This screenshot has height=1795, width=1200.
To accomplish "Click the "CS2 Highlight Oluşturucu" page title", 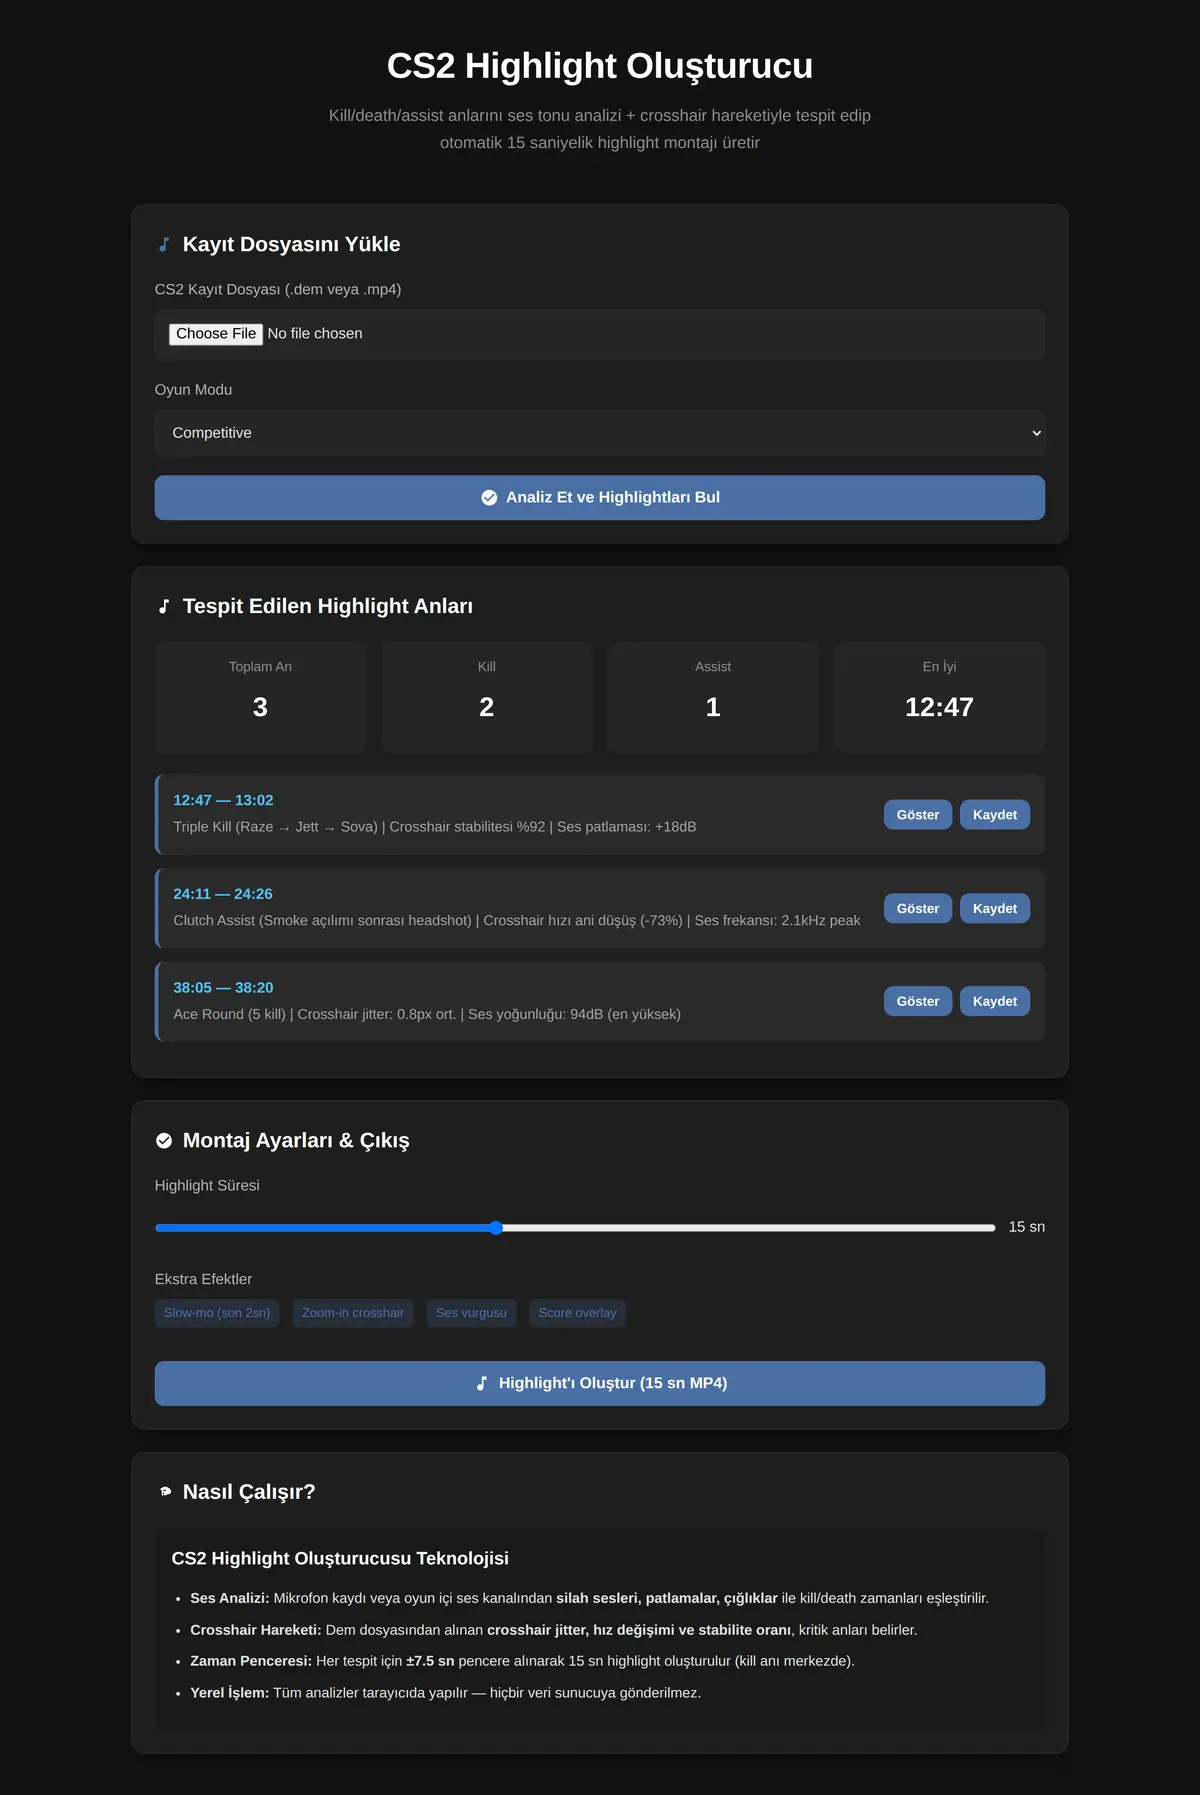I will click(x=600, y=66).
